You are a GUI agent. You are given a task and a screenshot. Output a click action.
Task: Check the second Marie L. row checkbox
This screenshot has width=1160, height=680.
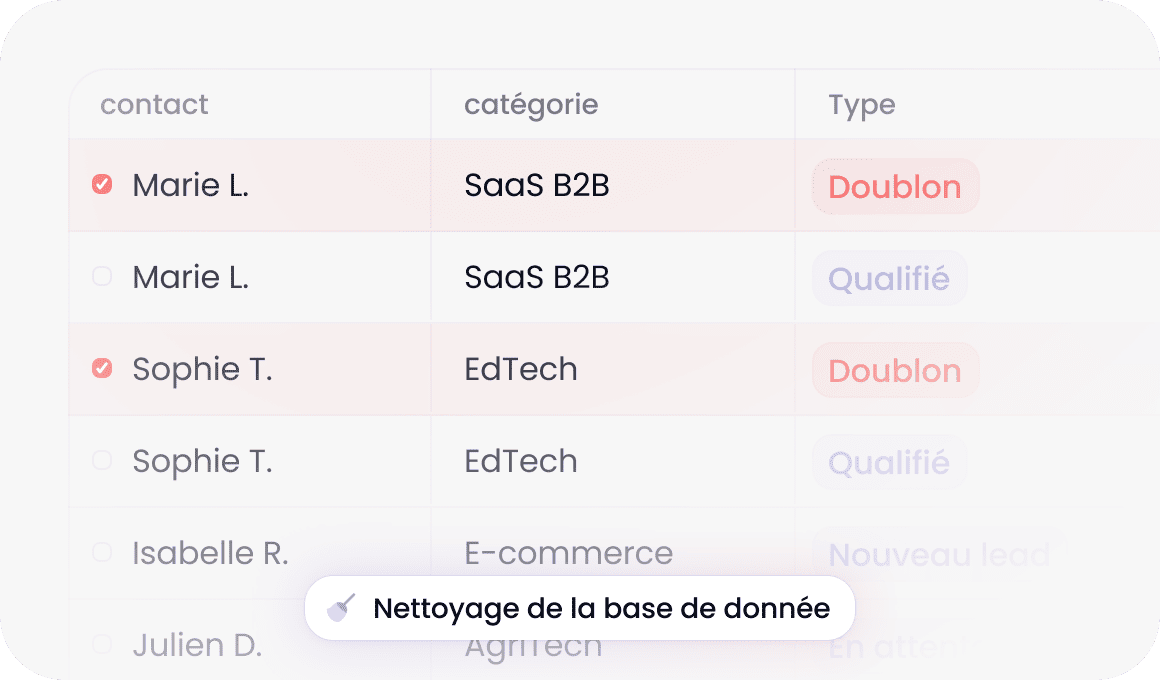click(x=102, y=277)
